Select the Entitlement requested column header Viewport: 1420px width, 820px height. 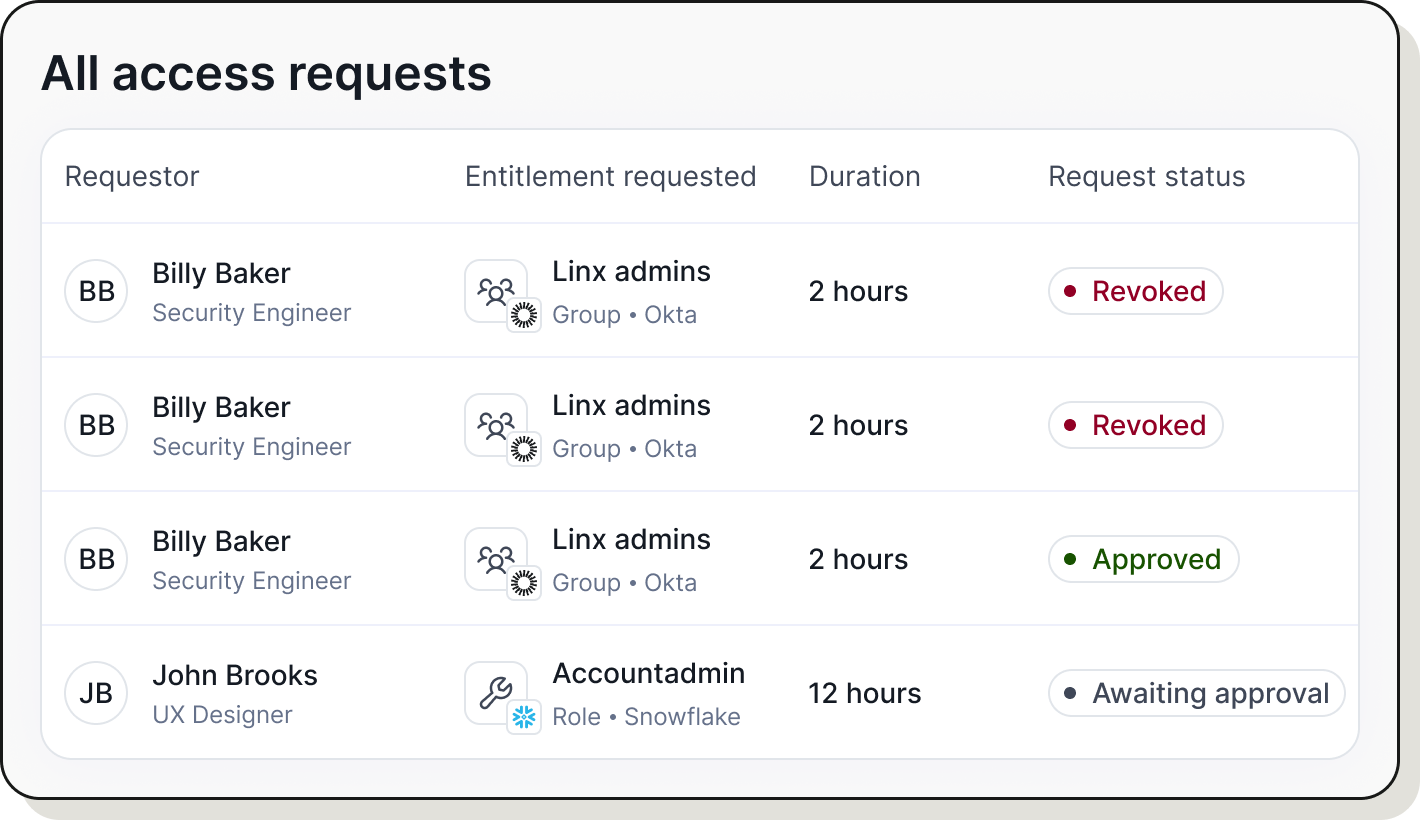[610, 176]
